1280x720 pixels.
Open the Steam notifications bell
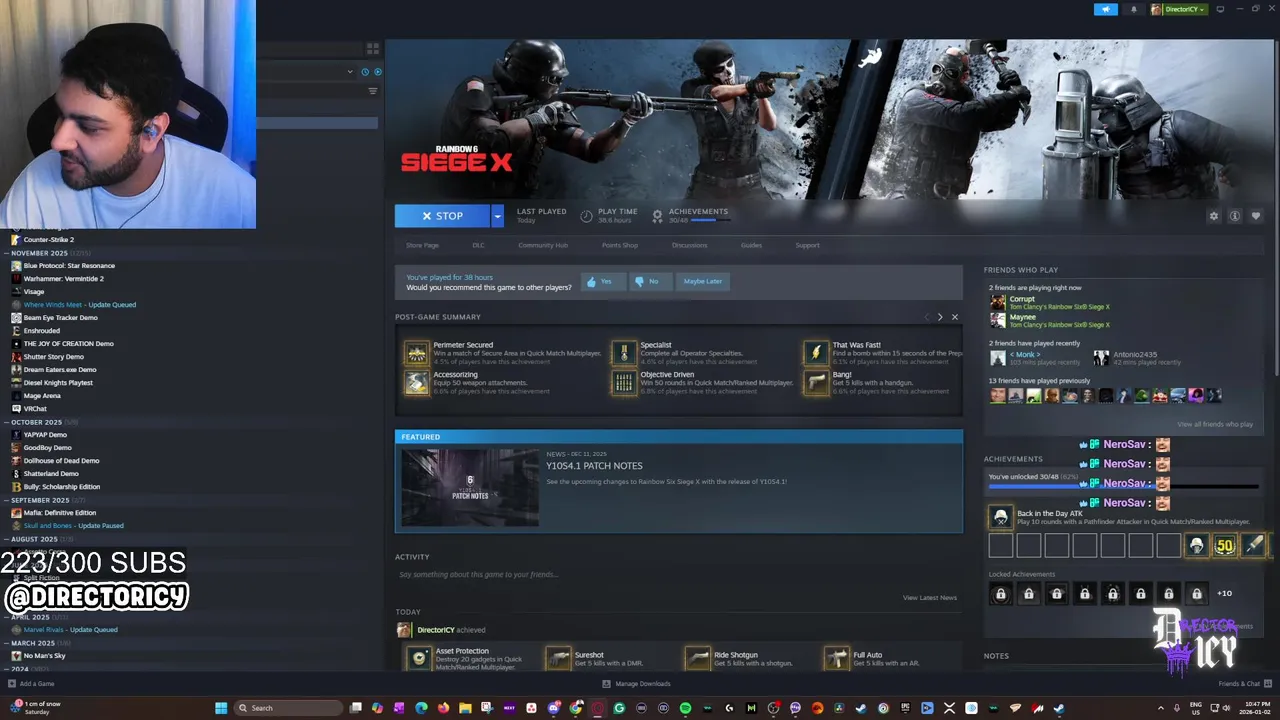pyautogui.click(x=1133, y=9)
